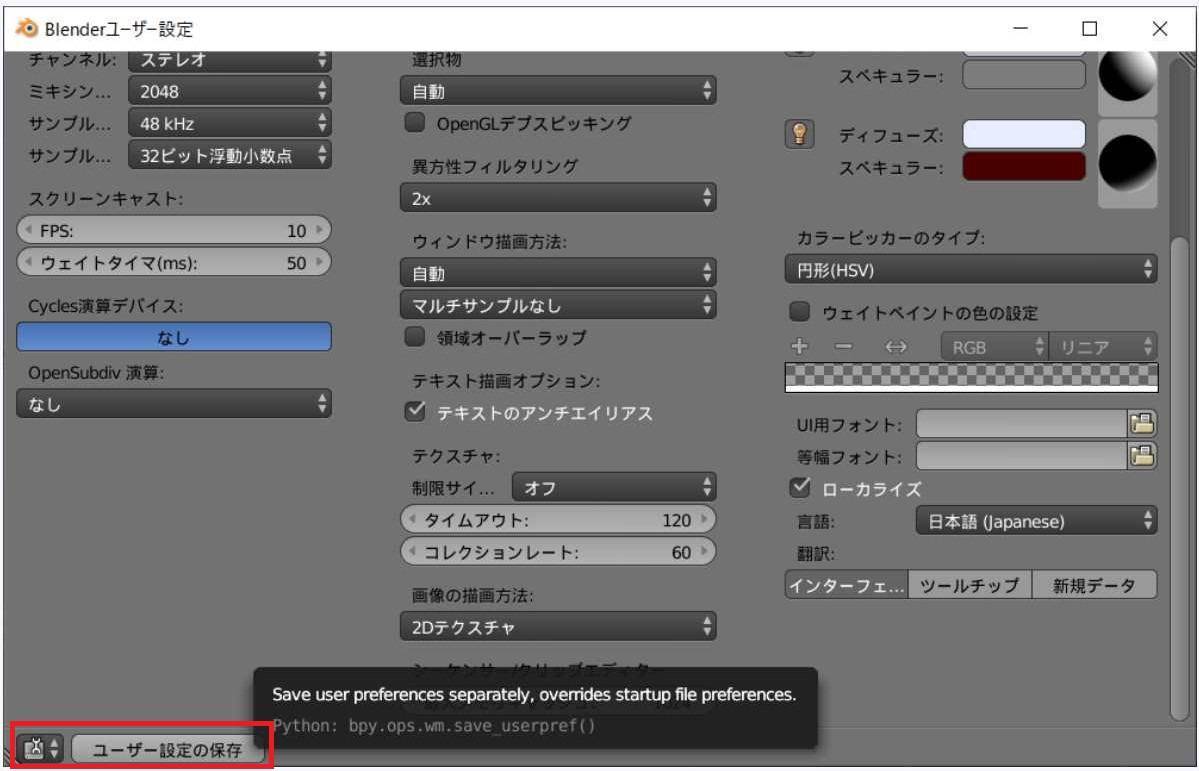
Task: Minimize the Blenderユーザー設定 window
Action: [1020, 28]
